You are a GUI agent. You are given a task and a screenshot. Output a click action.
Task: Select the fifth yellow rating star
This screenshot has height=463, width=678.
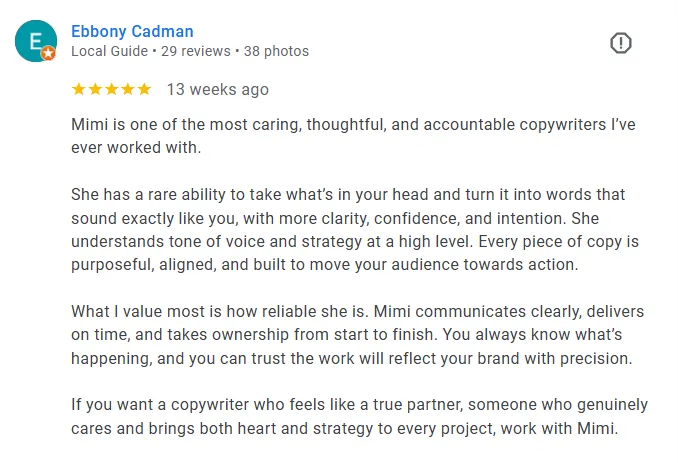click(144, 89)
